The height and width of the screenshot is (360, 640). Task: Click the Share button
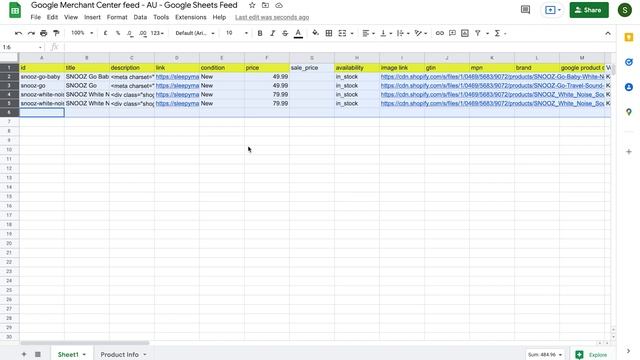(x=589, y=10)
